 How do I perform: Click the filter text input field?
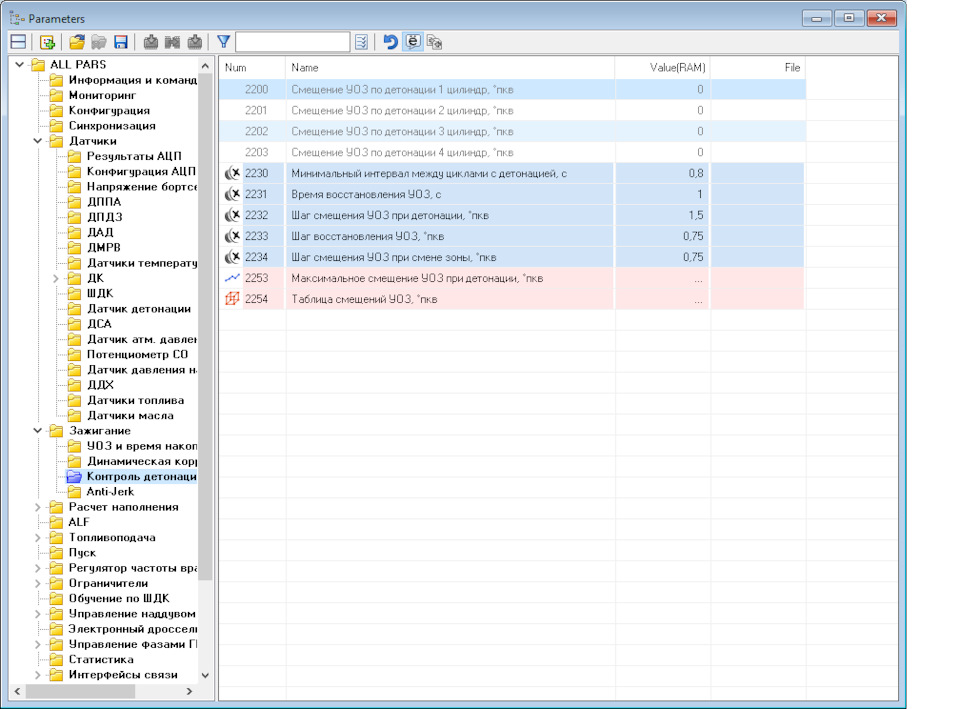[x=292, y=42]
